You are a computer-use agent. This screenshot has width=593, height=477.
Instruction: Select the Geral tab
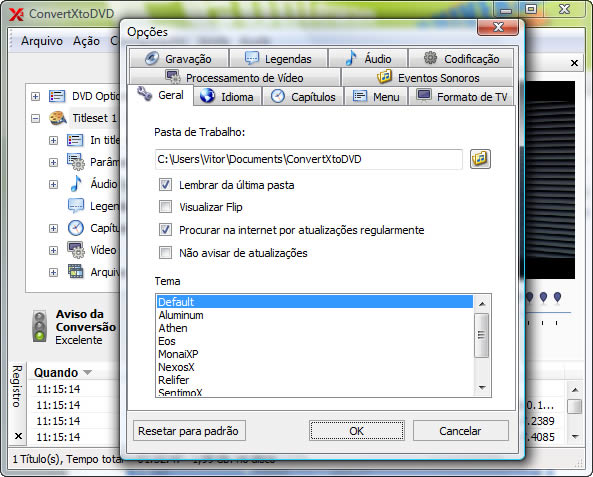[161, 95]
